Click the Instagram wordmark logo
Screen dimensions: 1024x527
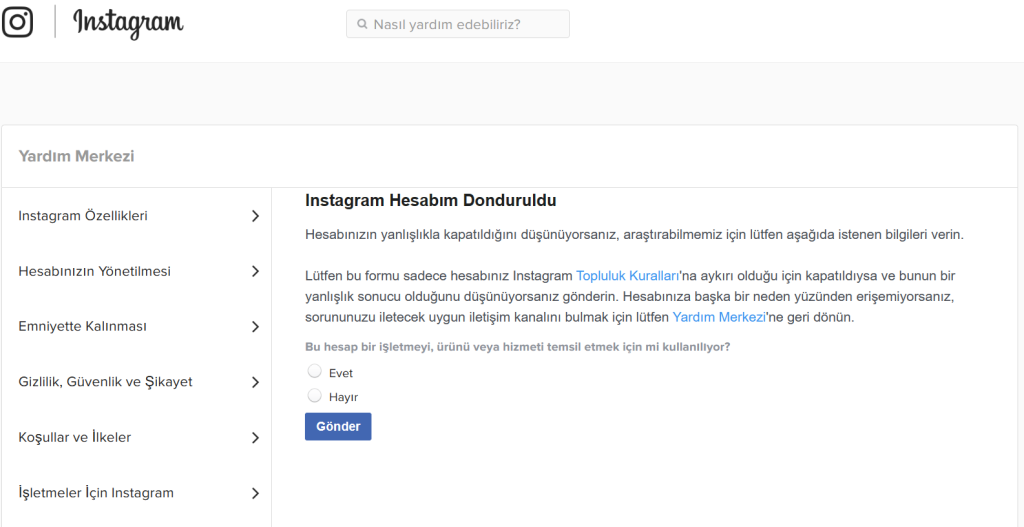128,24
